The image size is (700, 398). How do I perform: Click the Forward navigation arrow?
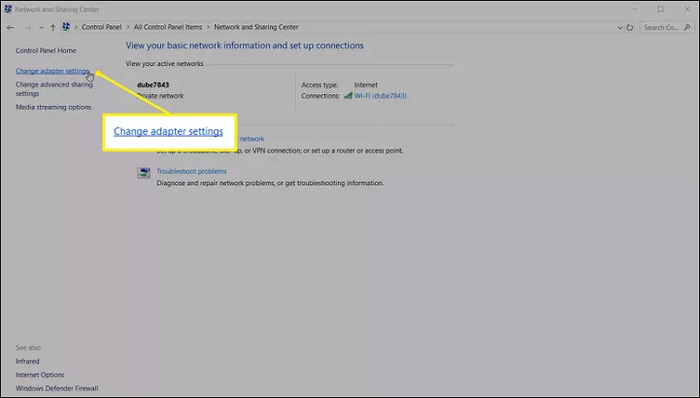pos(27,27)
